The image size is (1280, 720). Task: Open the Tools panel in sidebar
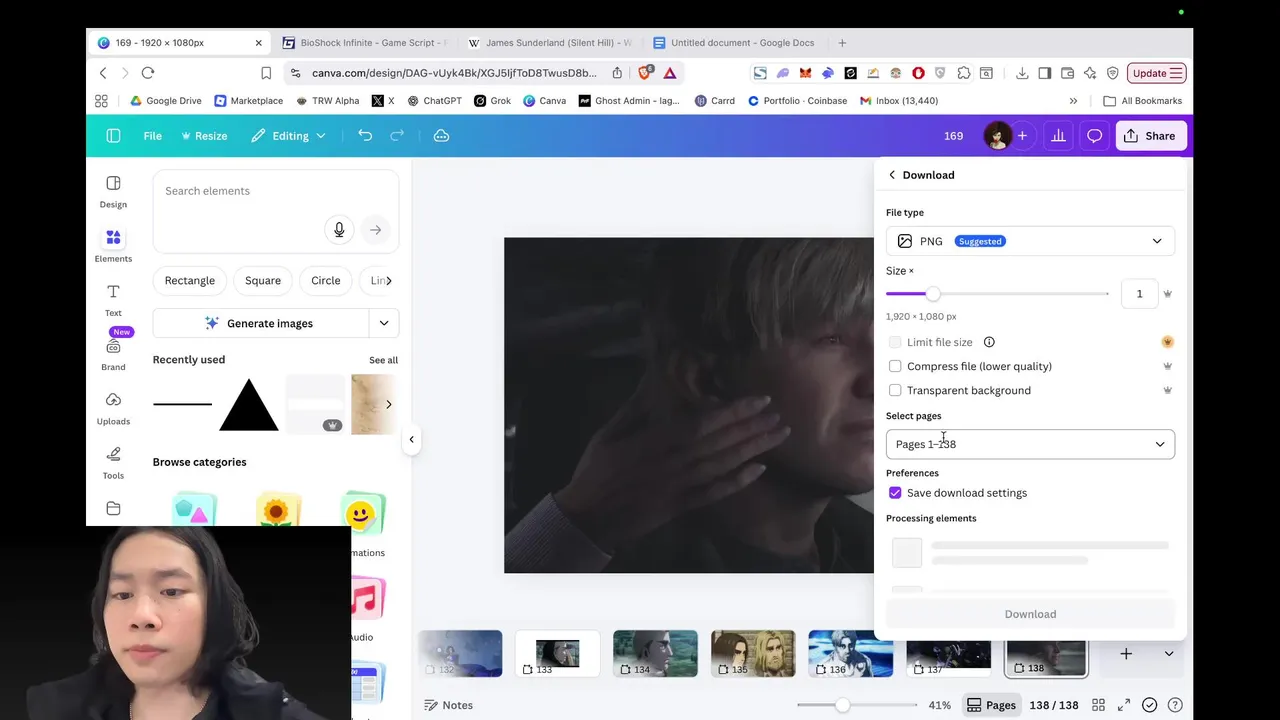pos(113,462)
